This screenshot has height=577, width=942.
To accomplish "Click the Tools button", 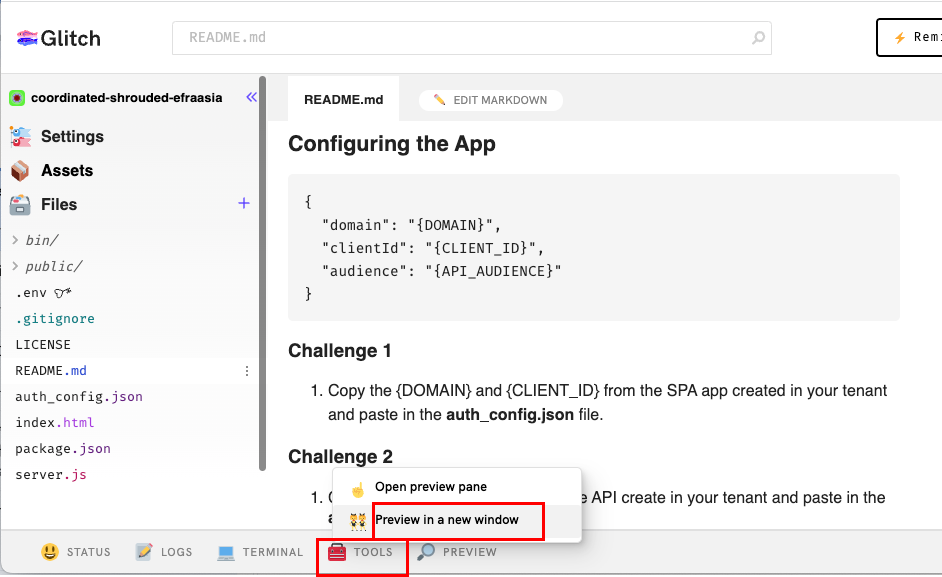I will click(x=361, y=552).
